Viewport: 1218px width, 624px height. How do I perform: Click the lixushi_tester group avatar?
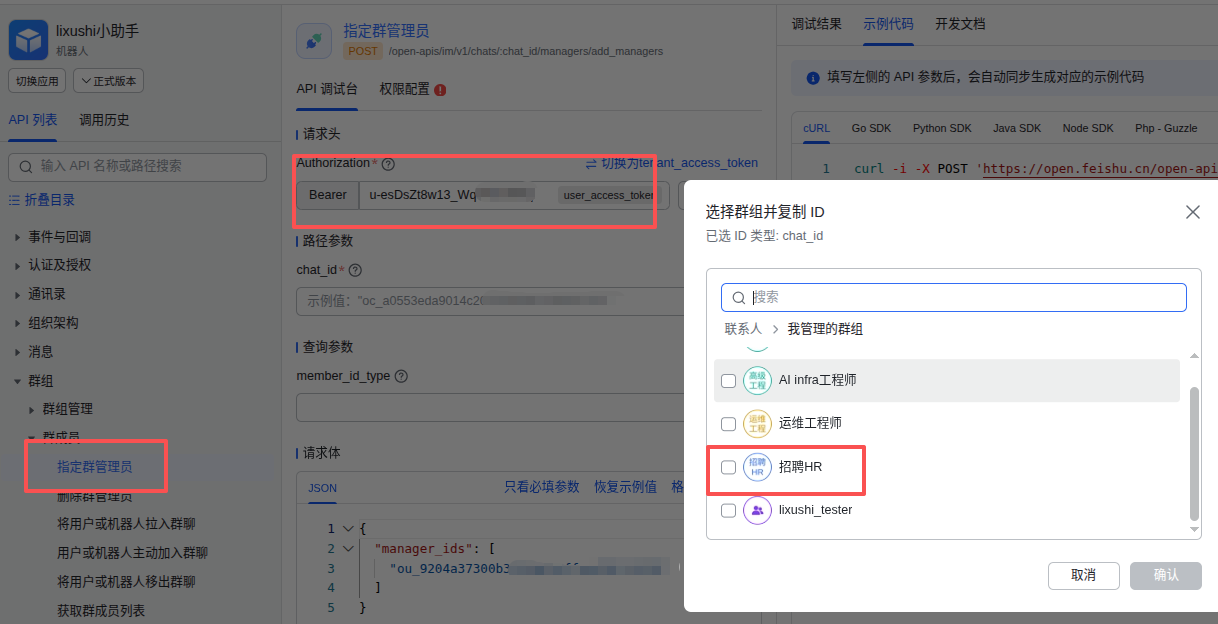point(756,510)
